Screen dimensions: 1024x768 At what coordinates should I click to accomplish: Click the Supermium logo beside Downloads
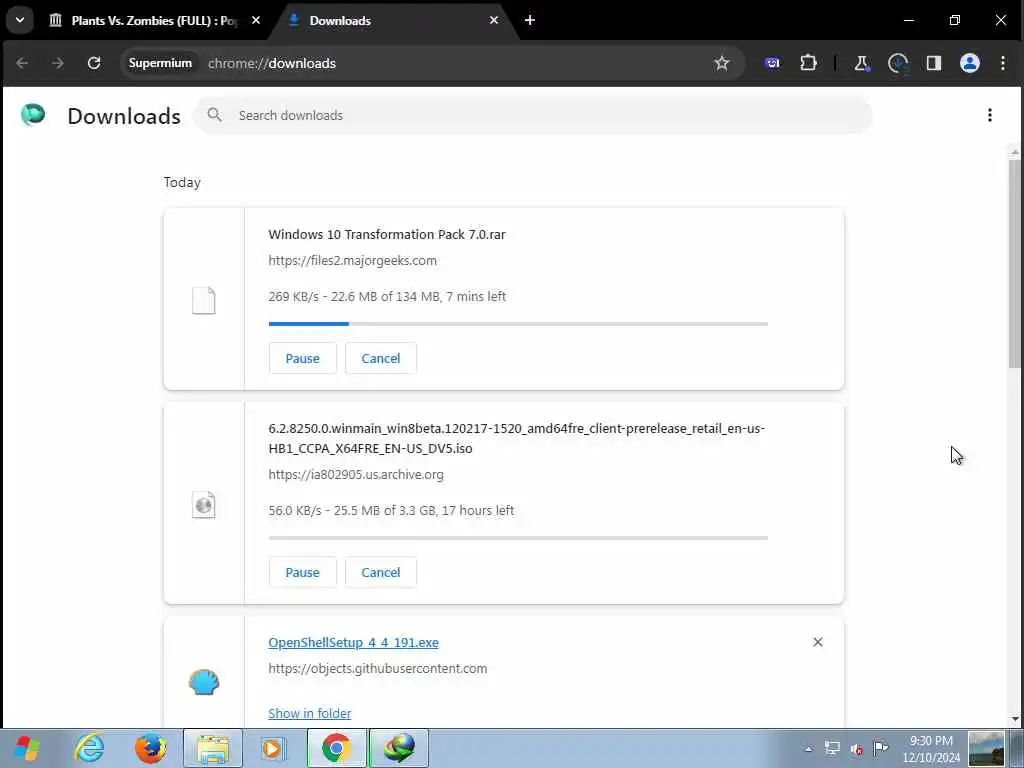[x=33, y=115]
